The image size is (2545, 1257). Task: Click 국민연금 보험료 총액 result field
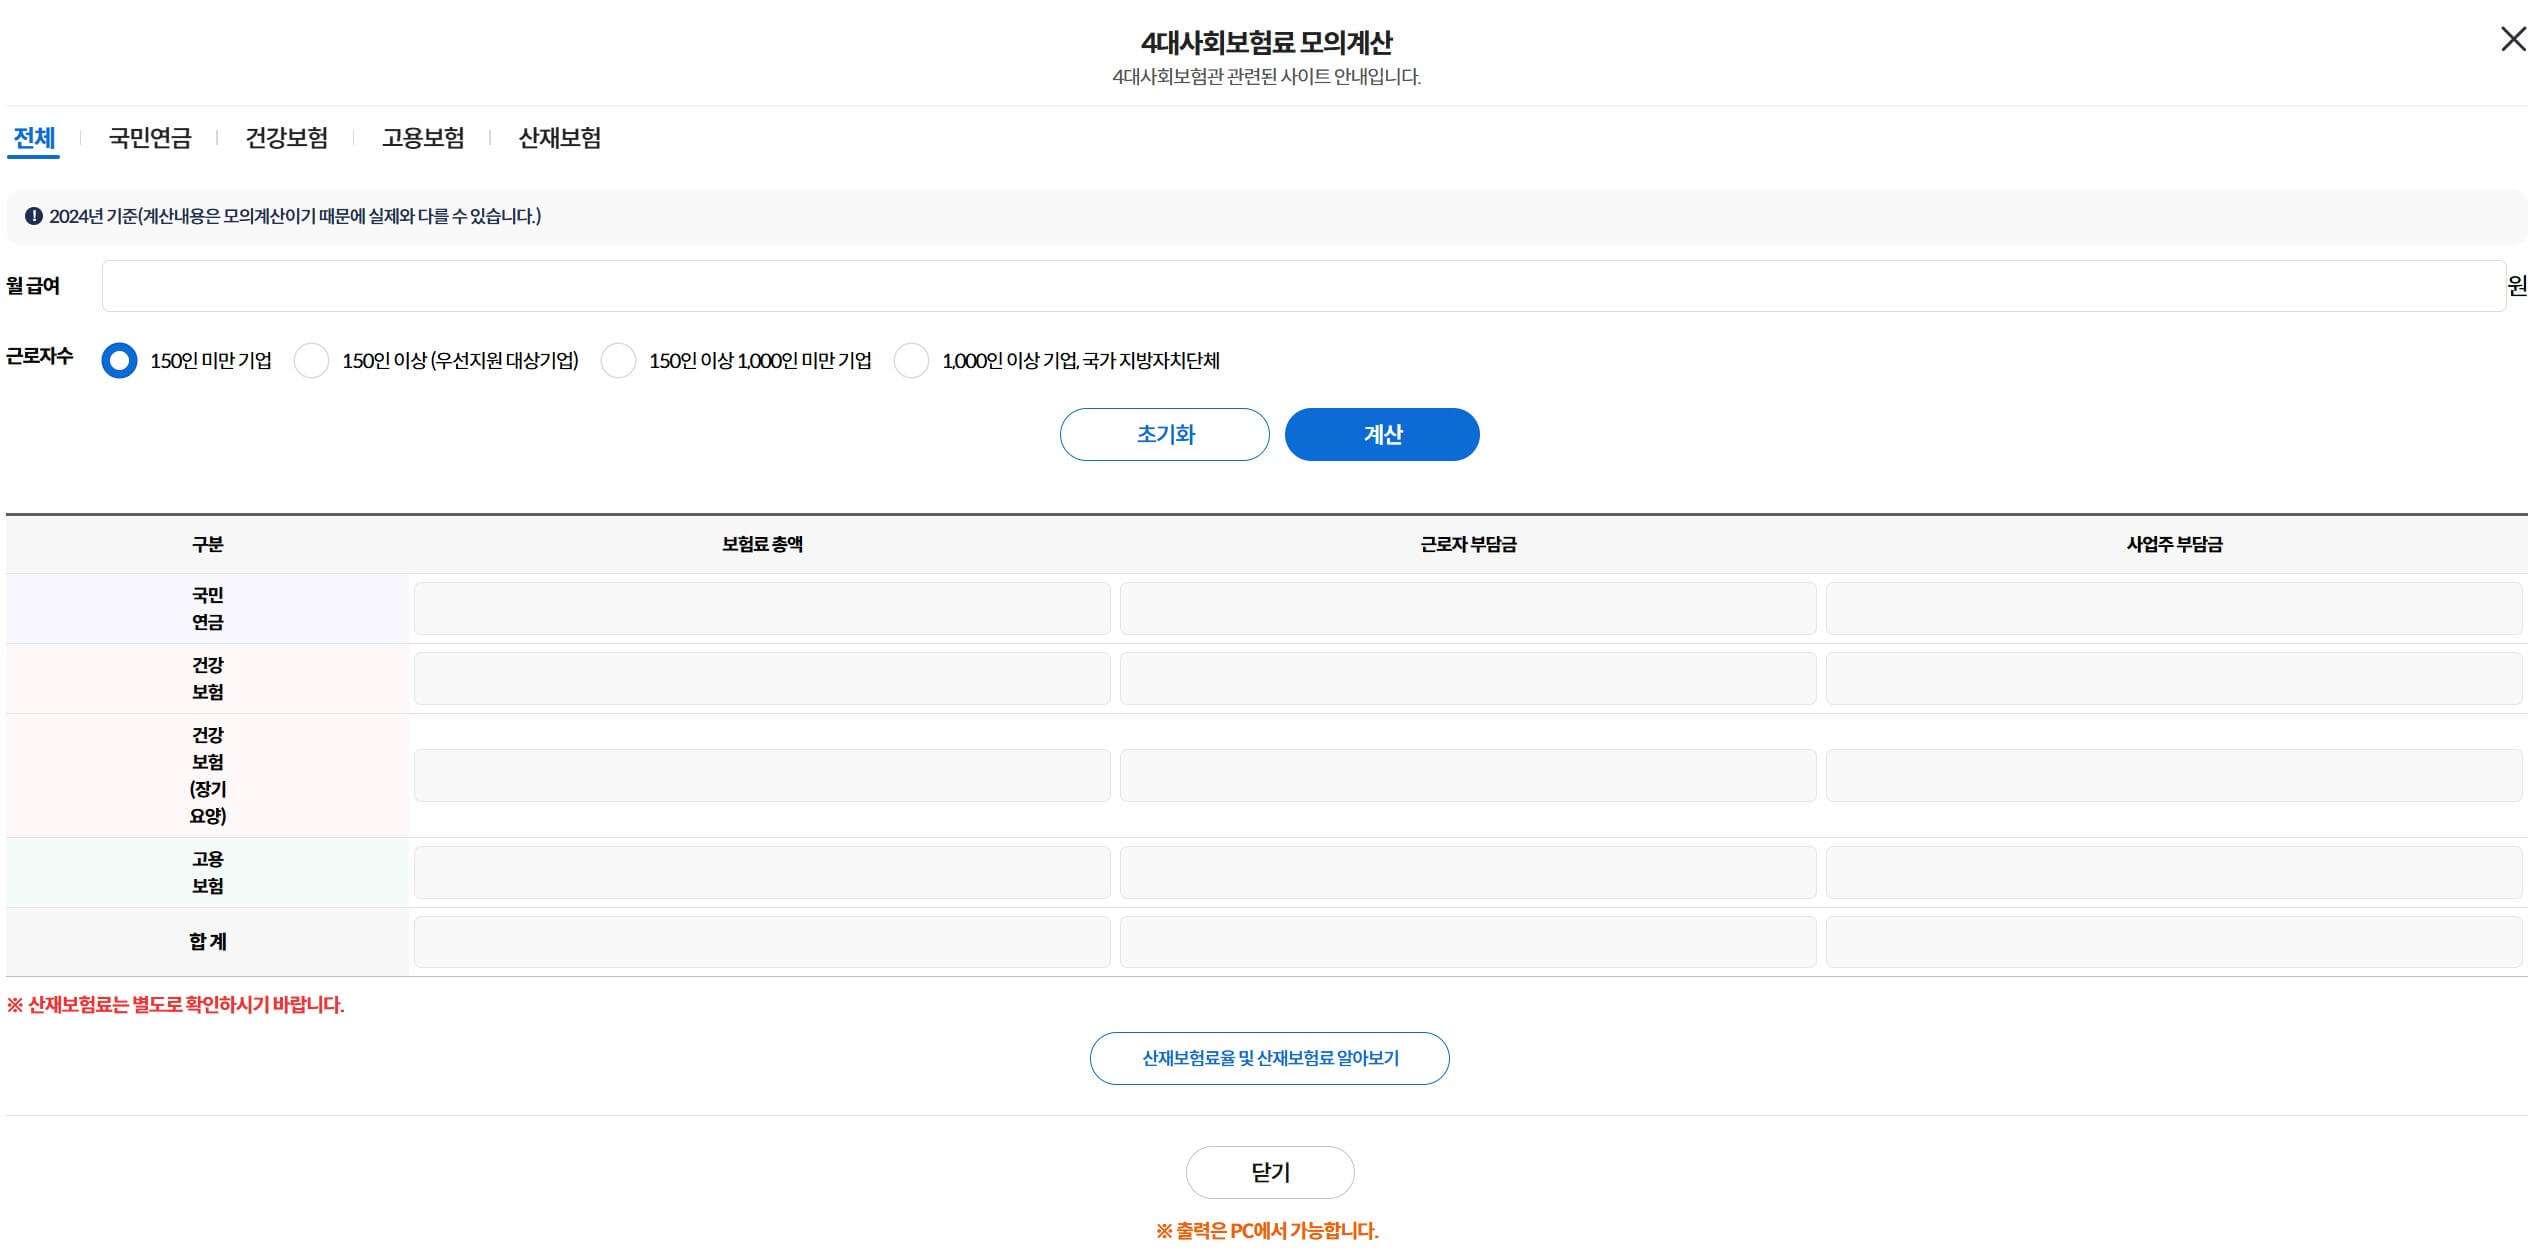(x=762, y=608)
